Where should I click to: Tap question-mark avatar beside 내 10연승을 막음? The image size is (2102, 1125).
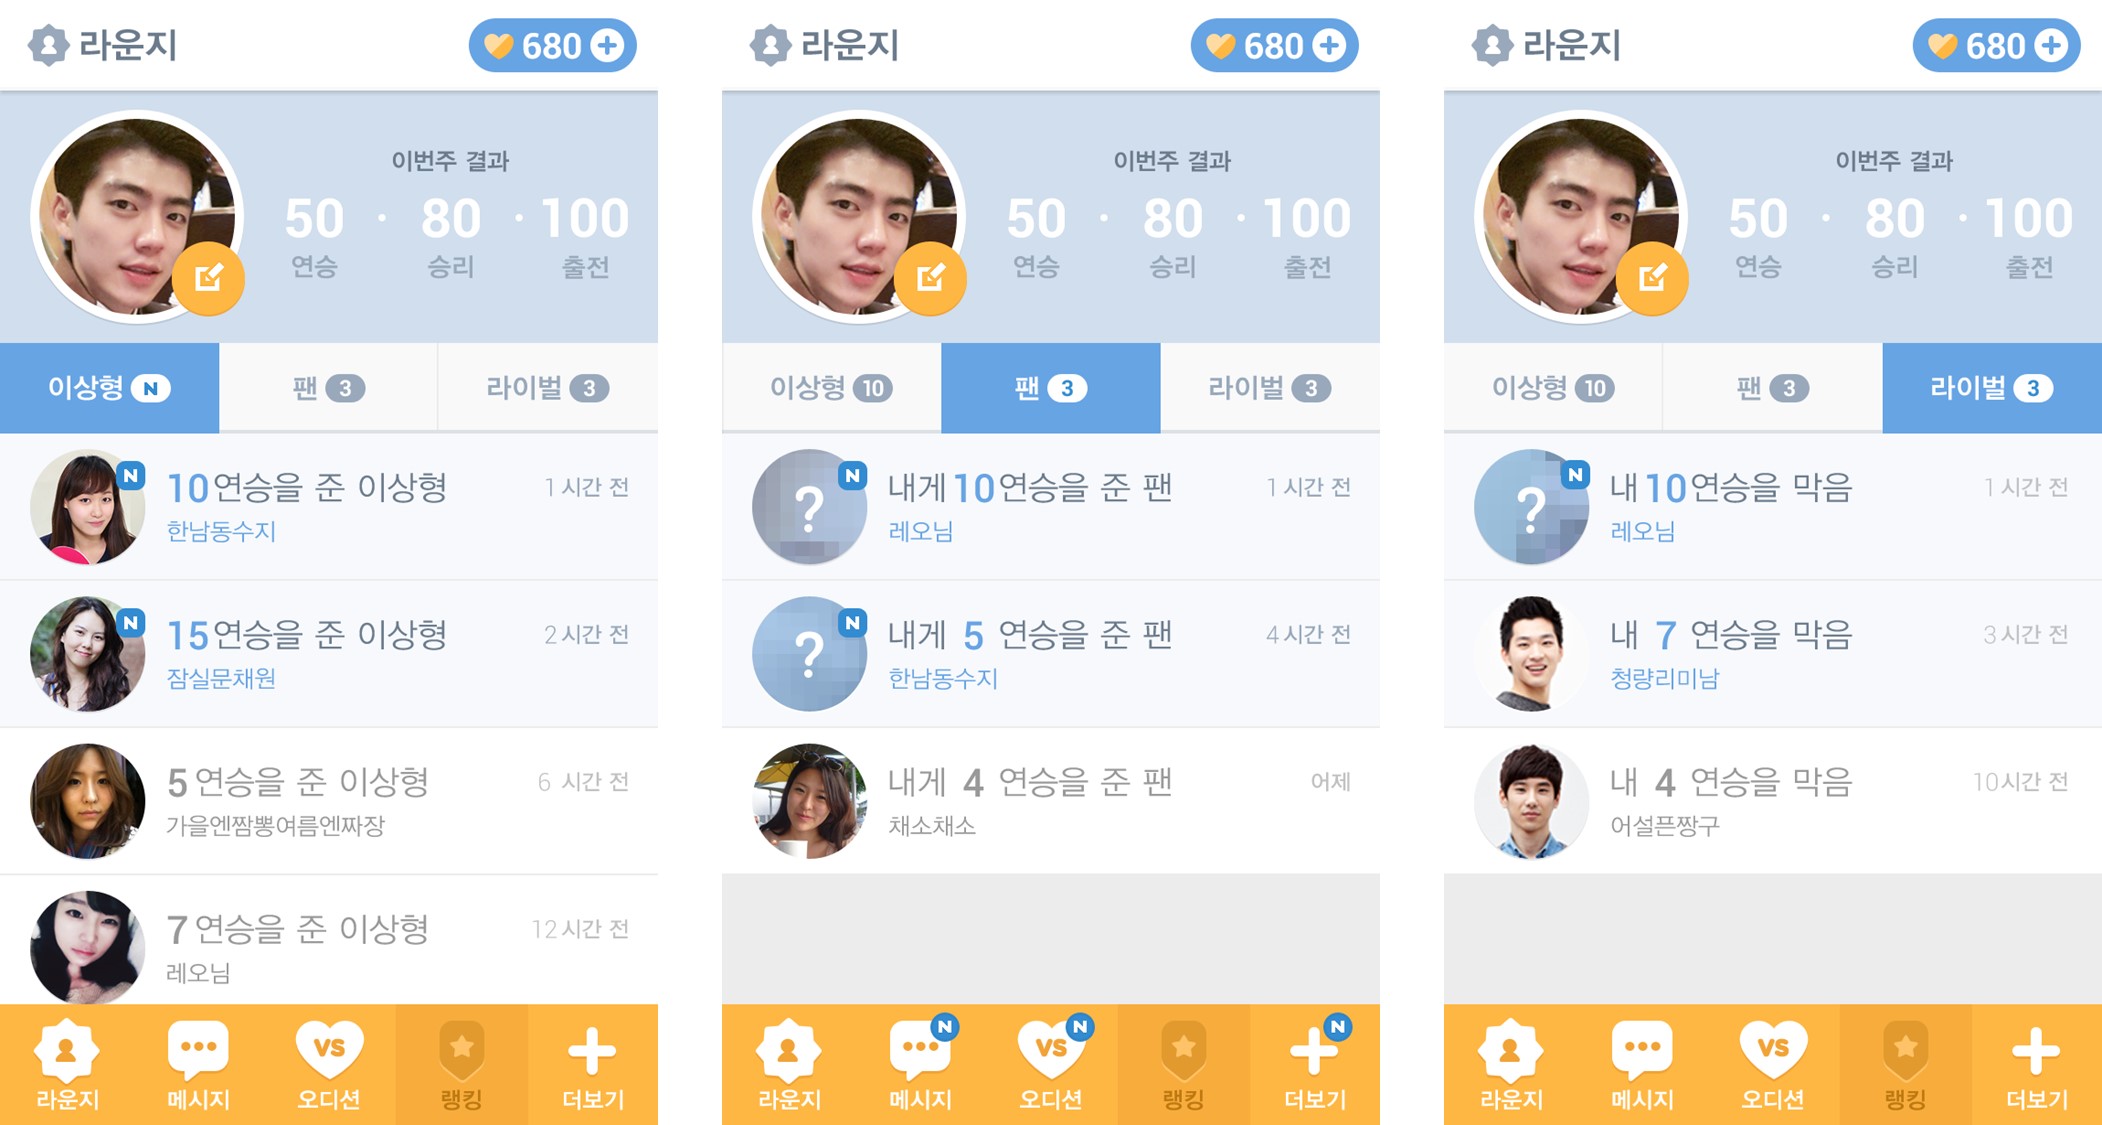1531,507
